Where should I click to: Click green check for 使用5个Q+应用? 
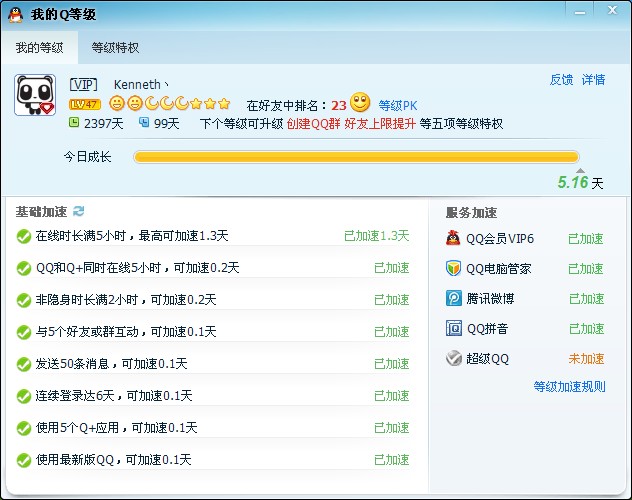tap(24, 428)
